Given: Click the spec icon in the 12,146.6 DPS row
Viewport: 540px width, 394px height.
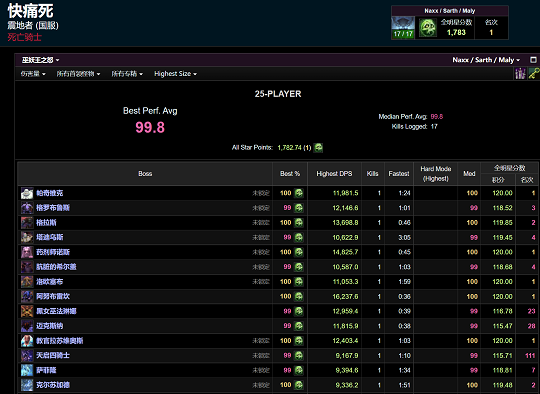Looking at the screenshot, I should [299, 208].
